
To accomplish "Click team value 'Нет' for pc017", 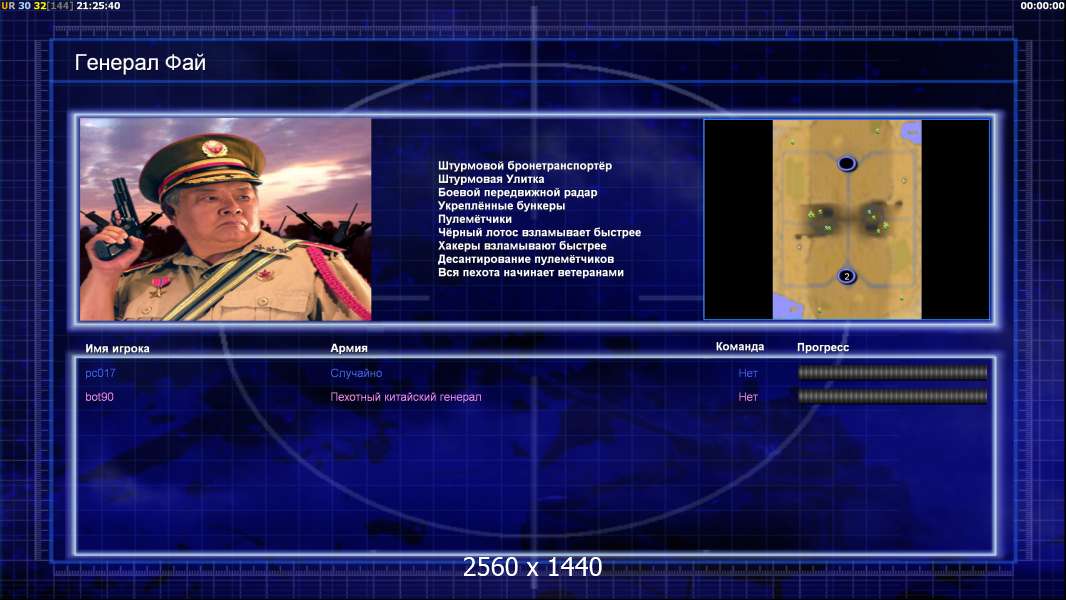I will [x=748, y=373].
